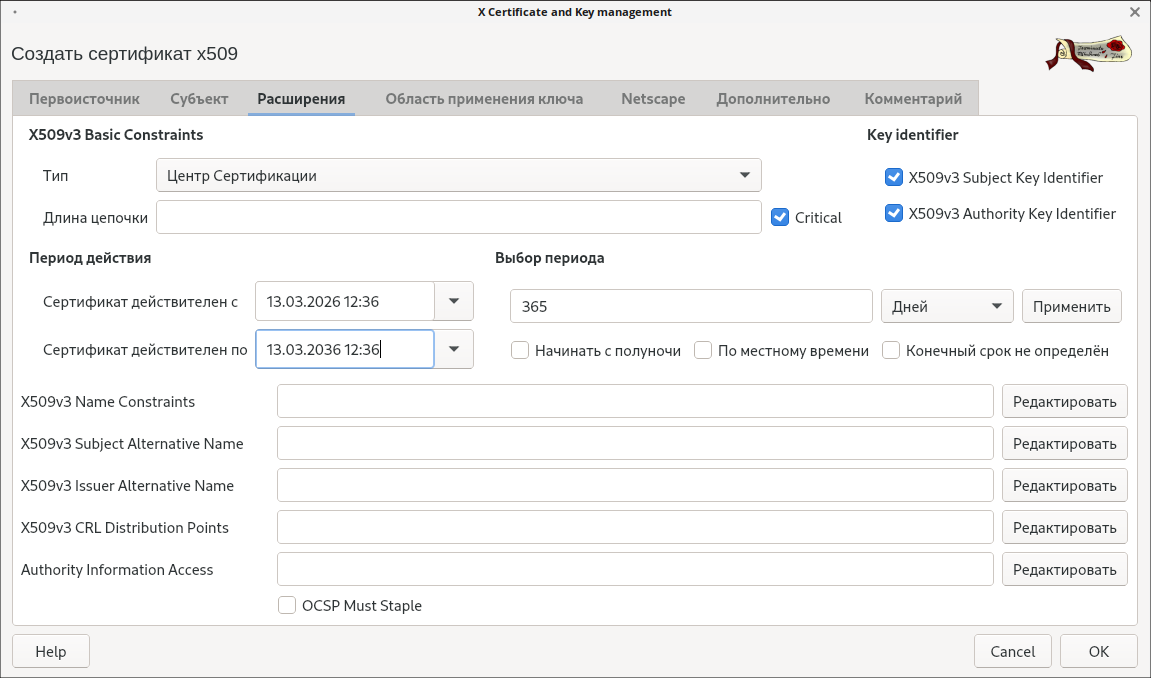Viewport: 1151px width, 678px height.
Task: Open the Область применения ключа tab
Action: 484,99
